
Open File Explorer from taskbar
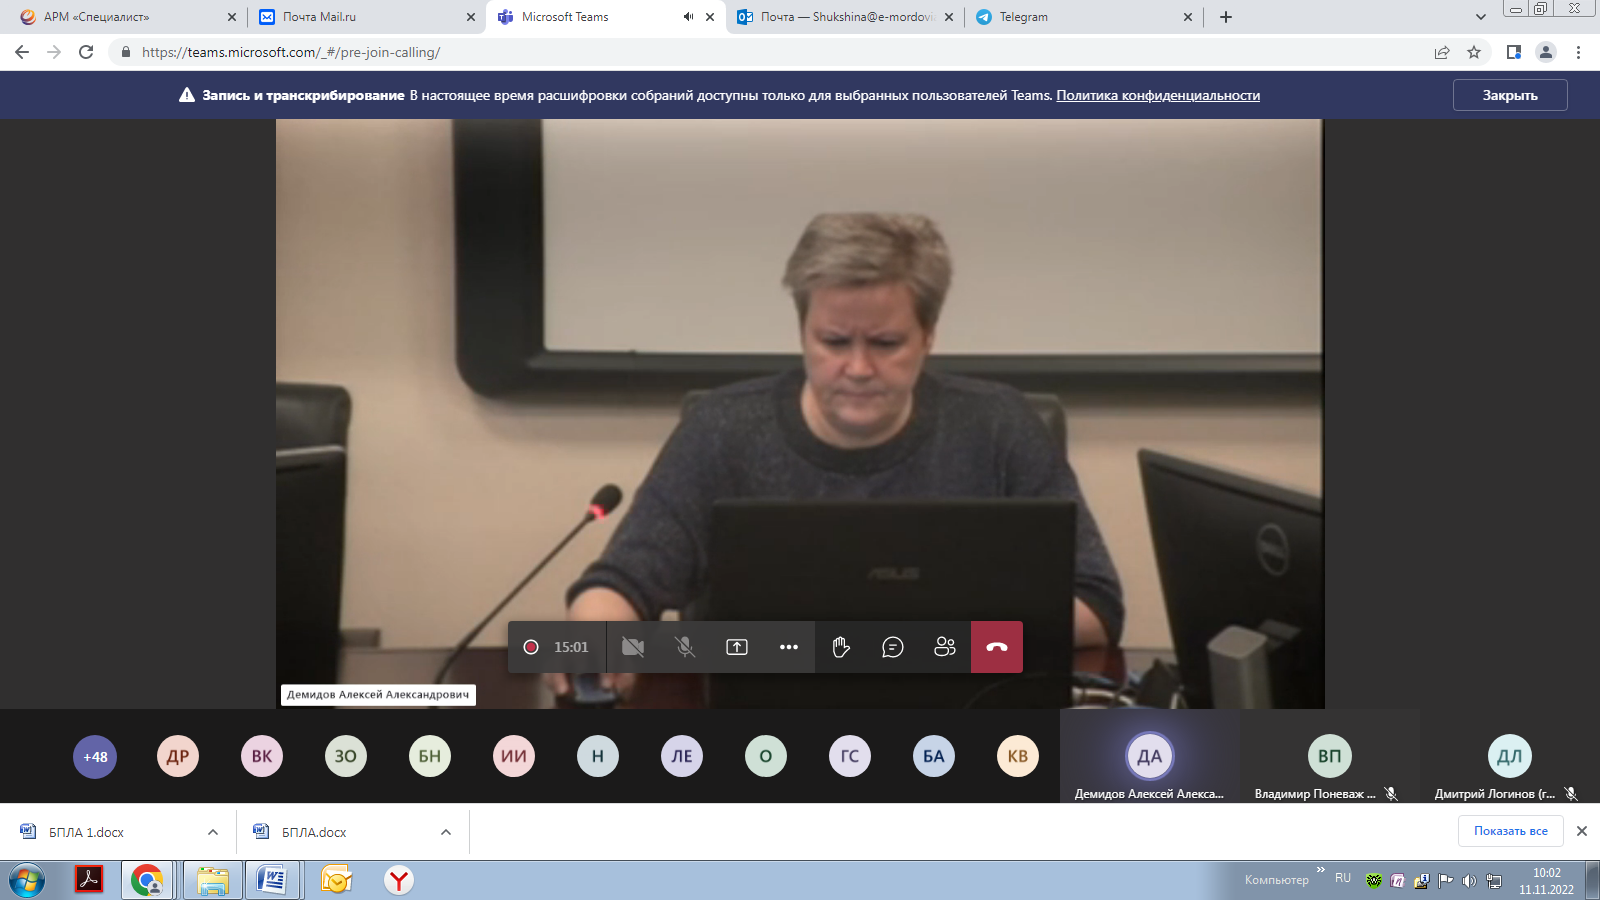(x=213, y=880)
